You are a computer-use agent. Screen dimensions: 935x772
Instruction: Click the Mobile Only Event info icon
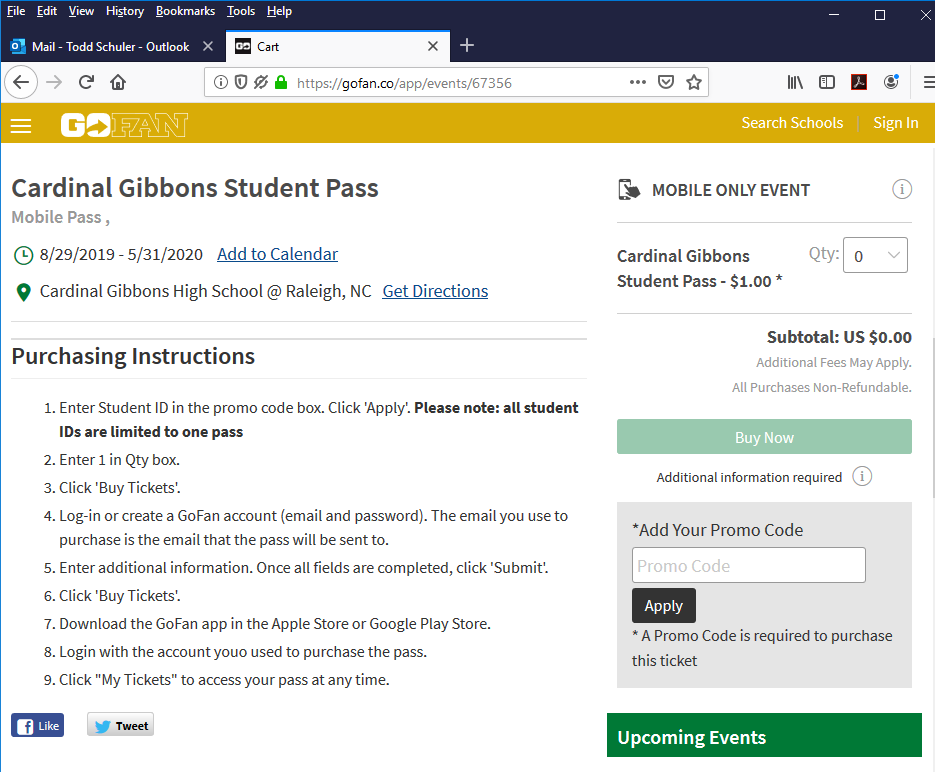[902, 190]
